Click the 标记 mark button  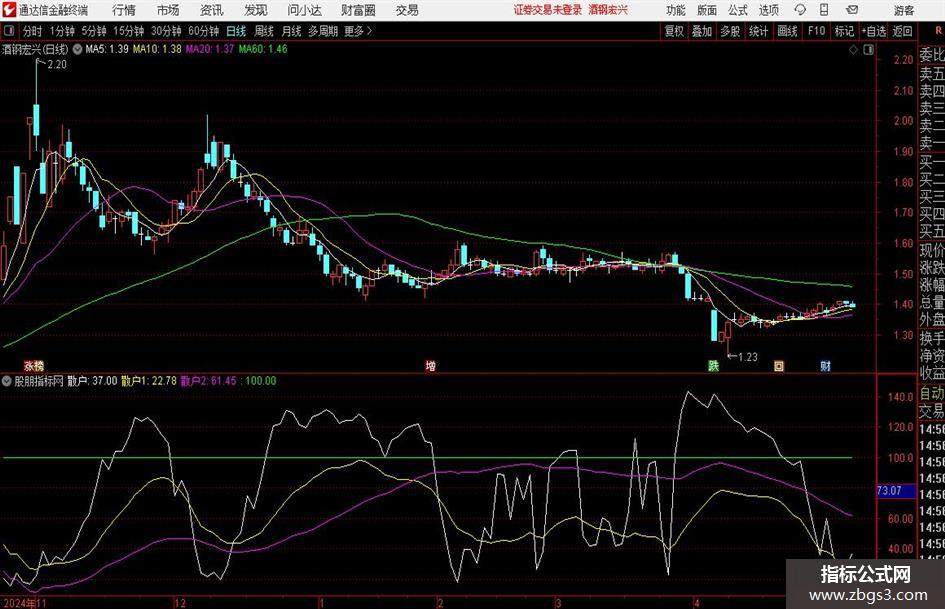click(844, 31)
